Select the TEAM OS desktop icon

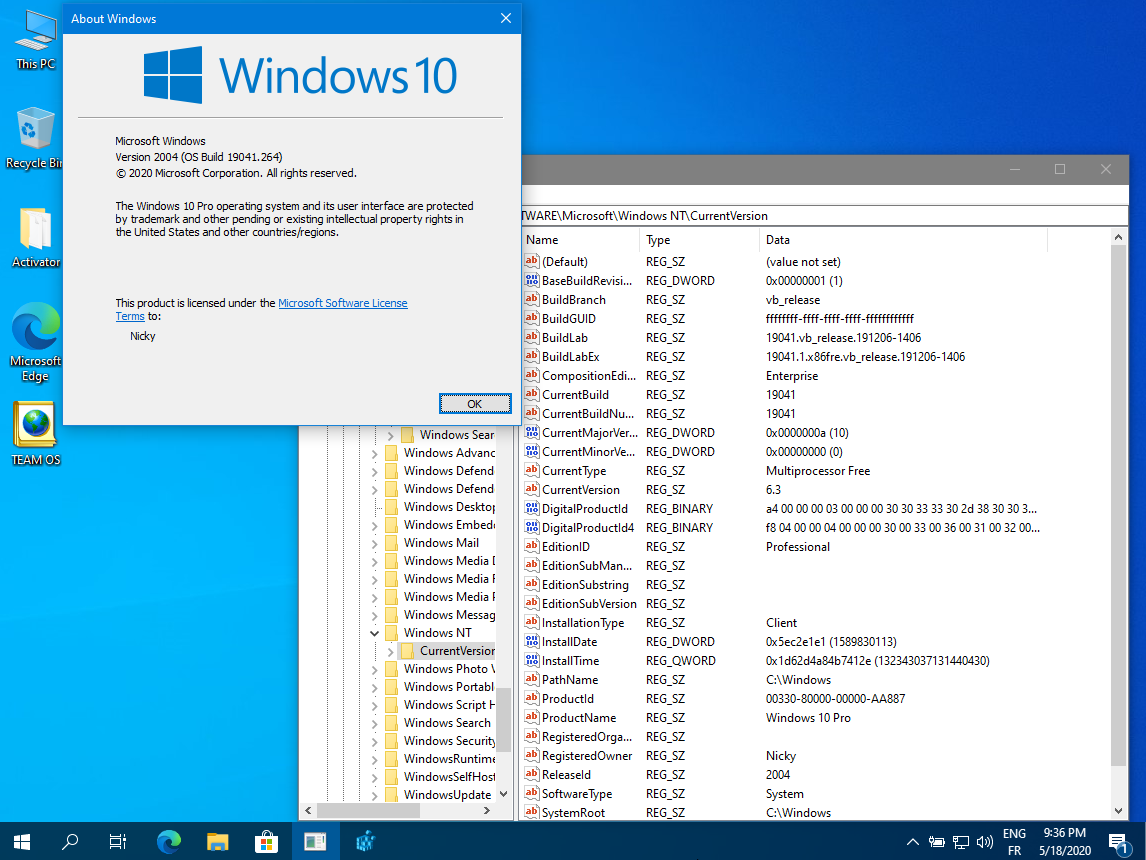coord(35,434)
